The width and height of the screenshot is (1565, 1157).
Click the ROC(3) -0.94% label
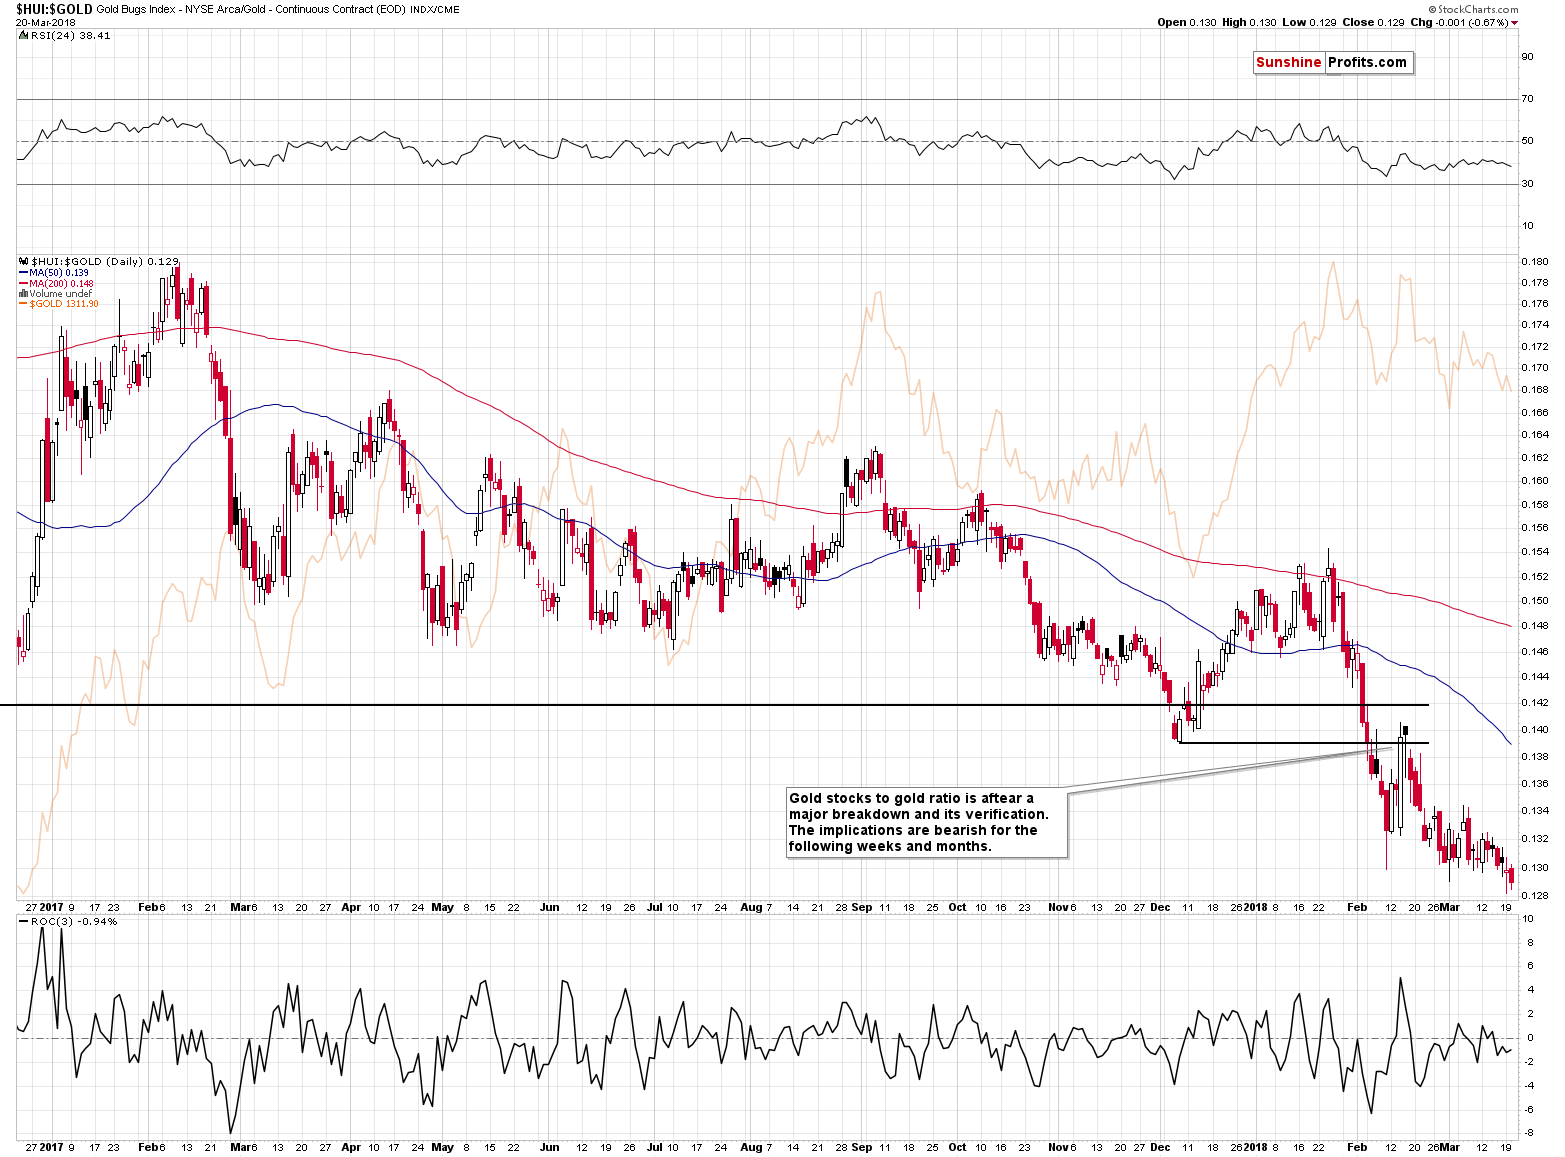(73, 921)
